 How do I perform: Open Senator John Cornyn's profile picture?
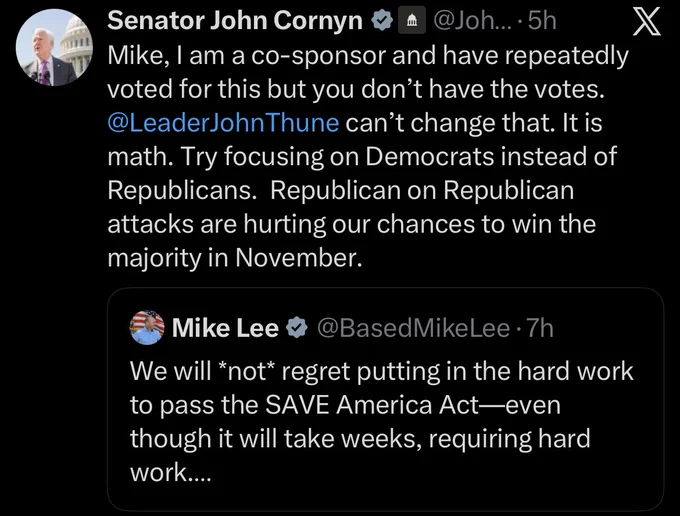pyautogui.click(x=54, y=47)
